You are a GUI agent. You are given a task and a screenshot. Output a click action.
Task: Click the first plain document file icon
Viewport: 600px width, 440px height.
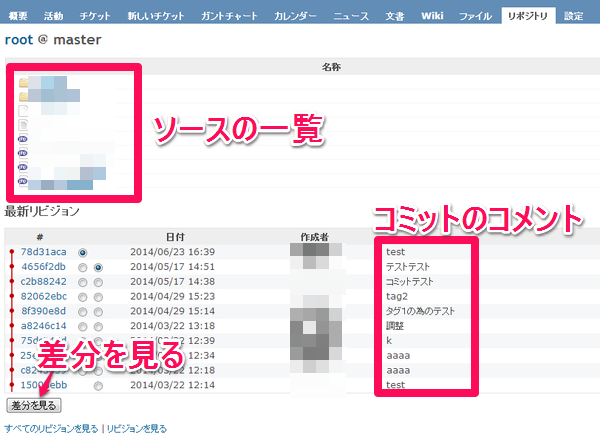coord(24,111)
